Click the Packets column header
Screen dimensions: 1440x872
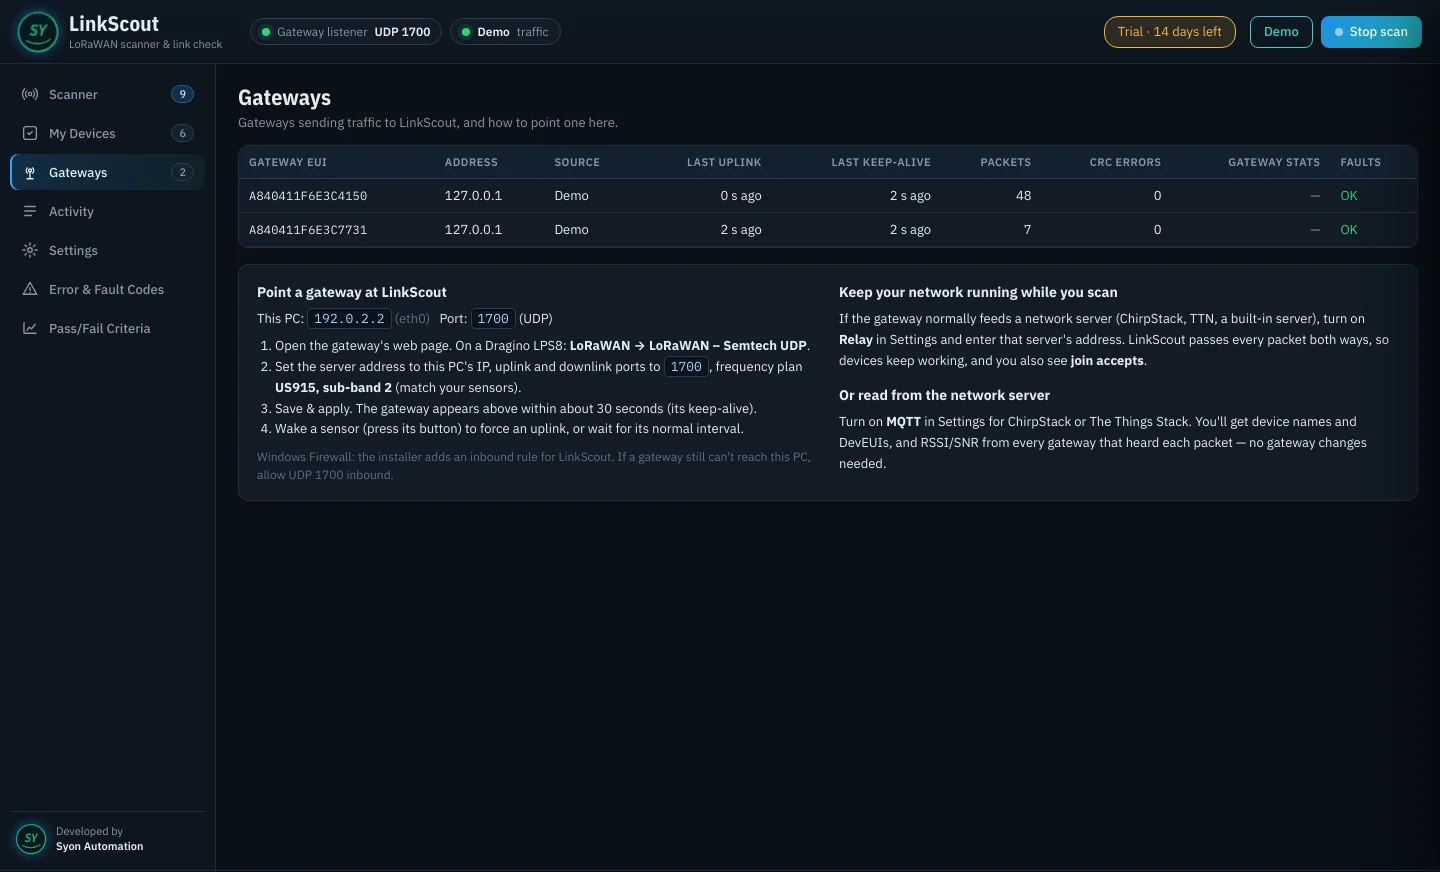(1005, 162)
